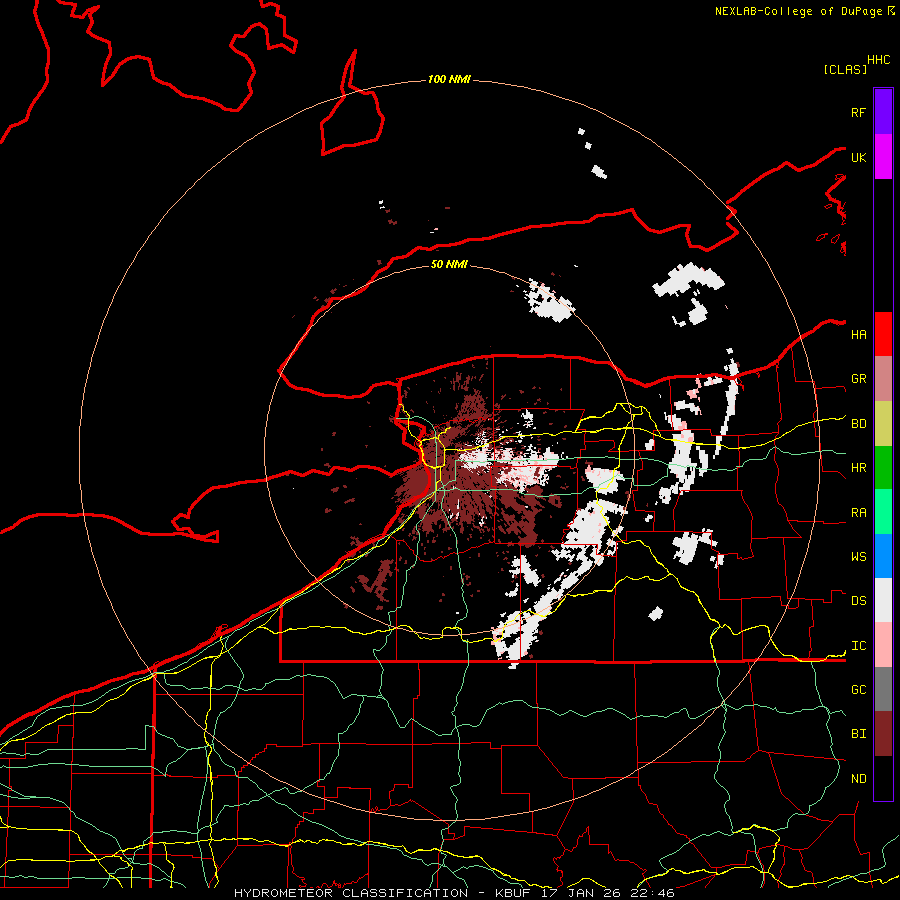Select the BI brown legend swatch
The image size is (900, 900).
pyautogui.click(x=883, y=734)
